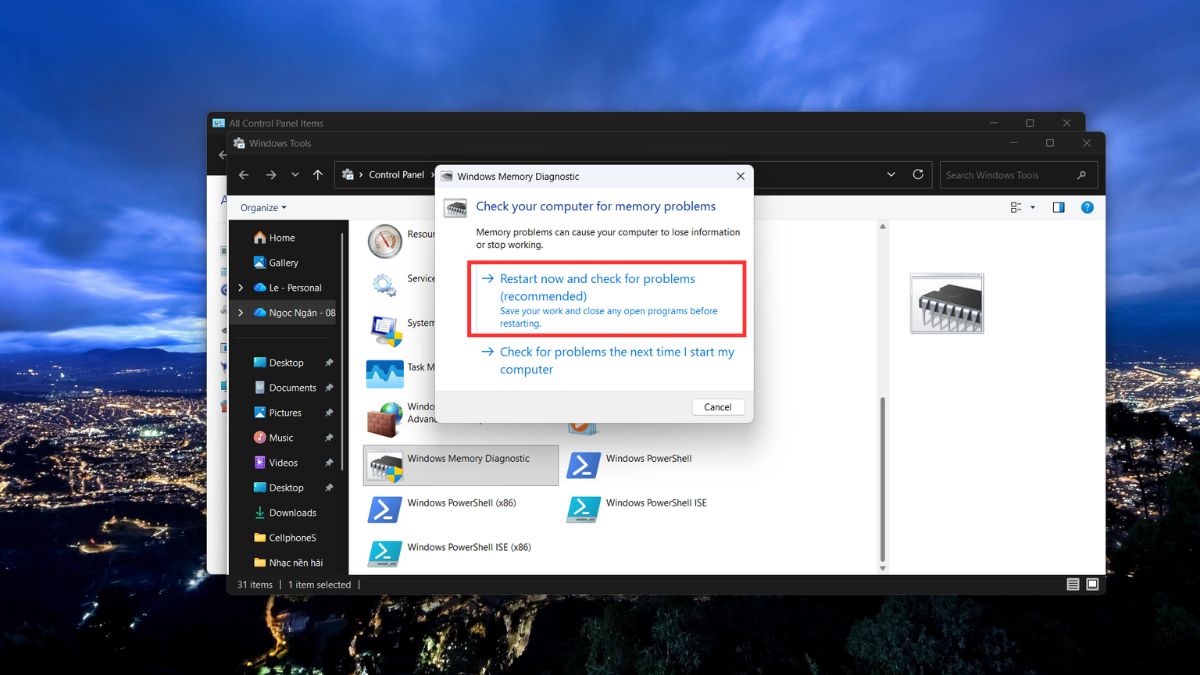Select Services gears icon
Image resolution: width=1200 pixels, height=675 pixels.
(385, 284)
